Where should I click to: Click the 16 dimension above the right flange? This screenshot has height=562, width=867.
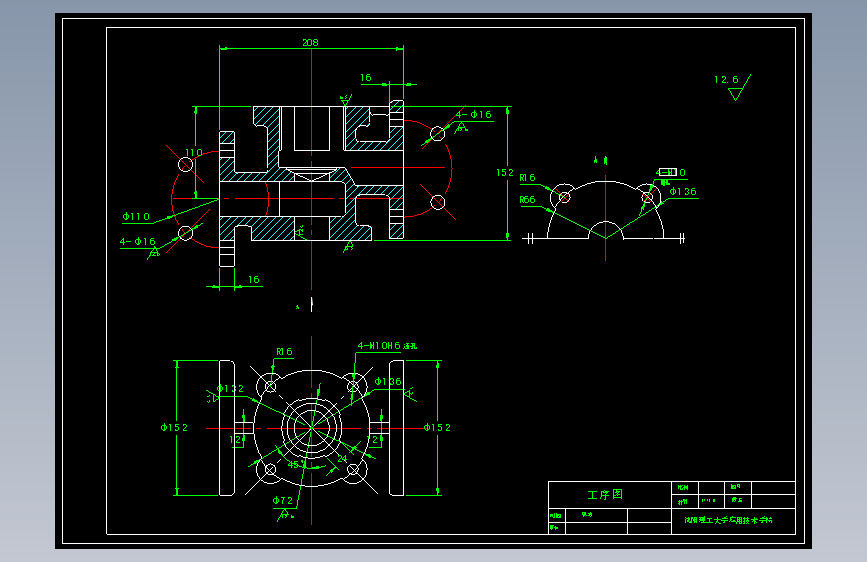(366, 78)
